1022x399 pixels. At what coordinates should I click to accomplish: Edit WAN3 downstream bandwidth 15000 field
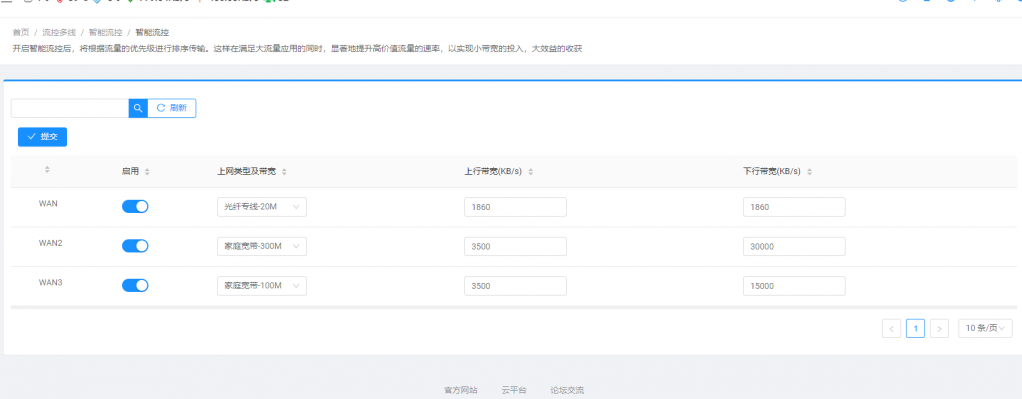pyautogui.click(x=795, y=286)
